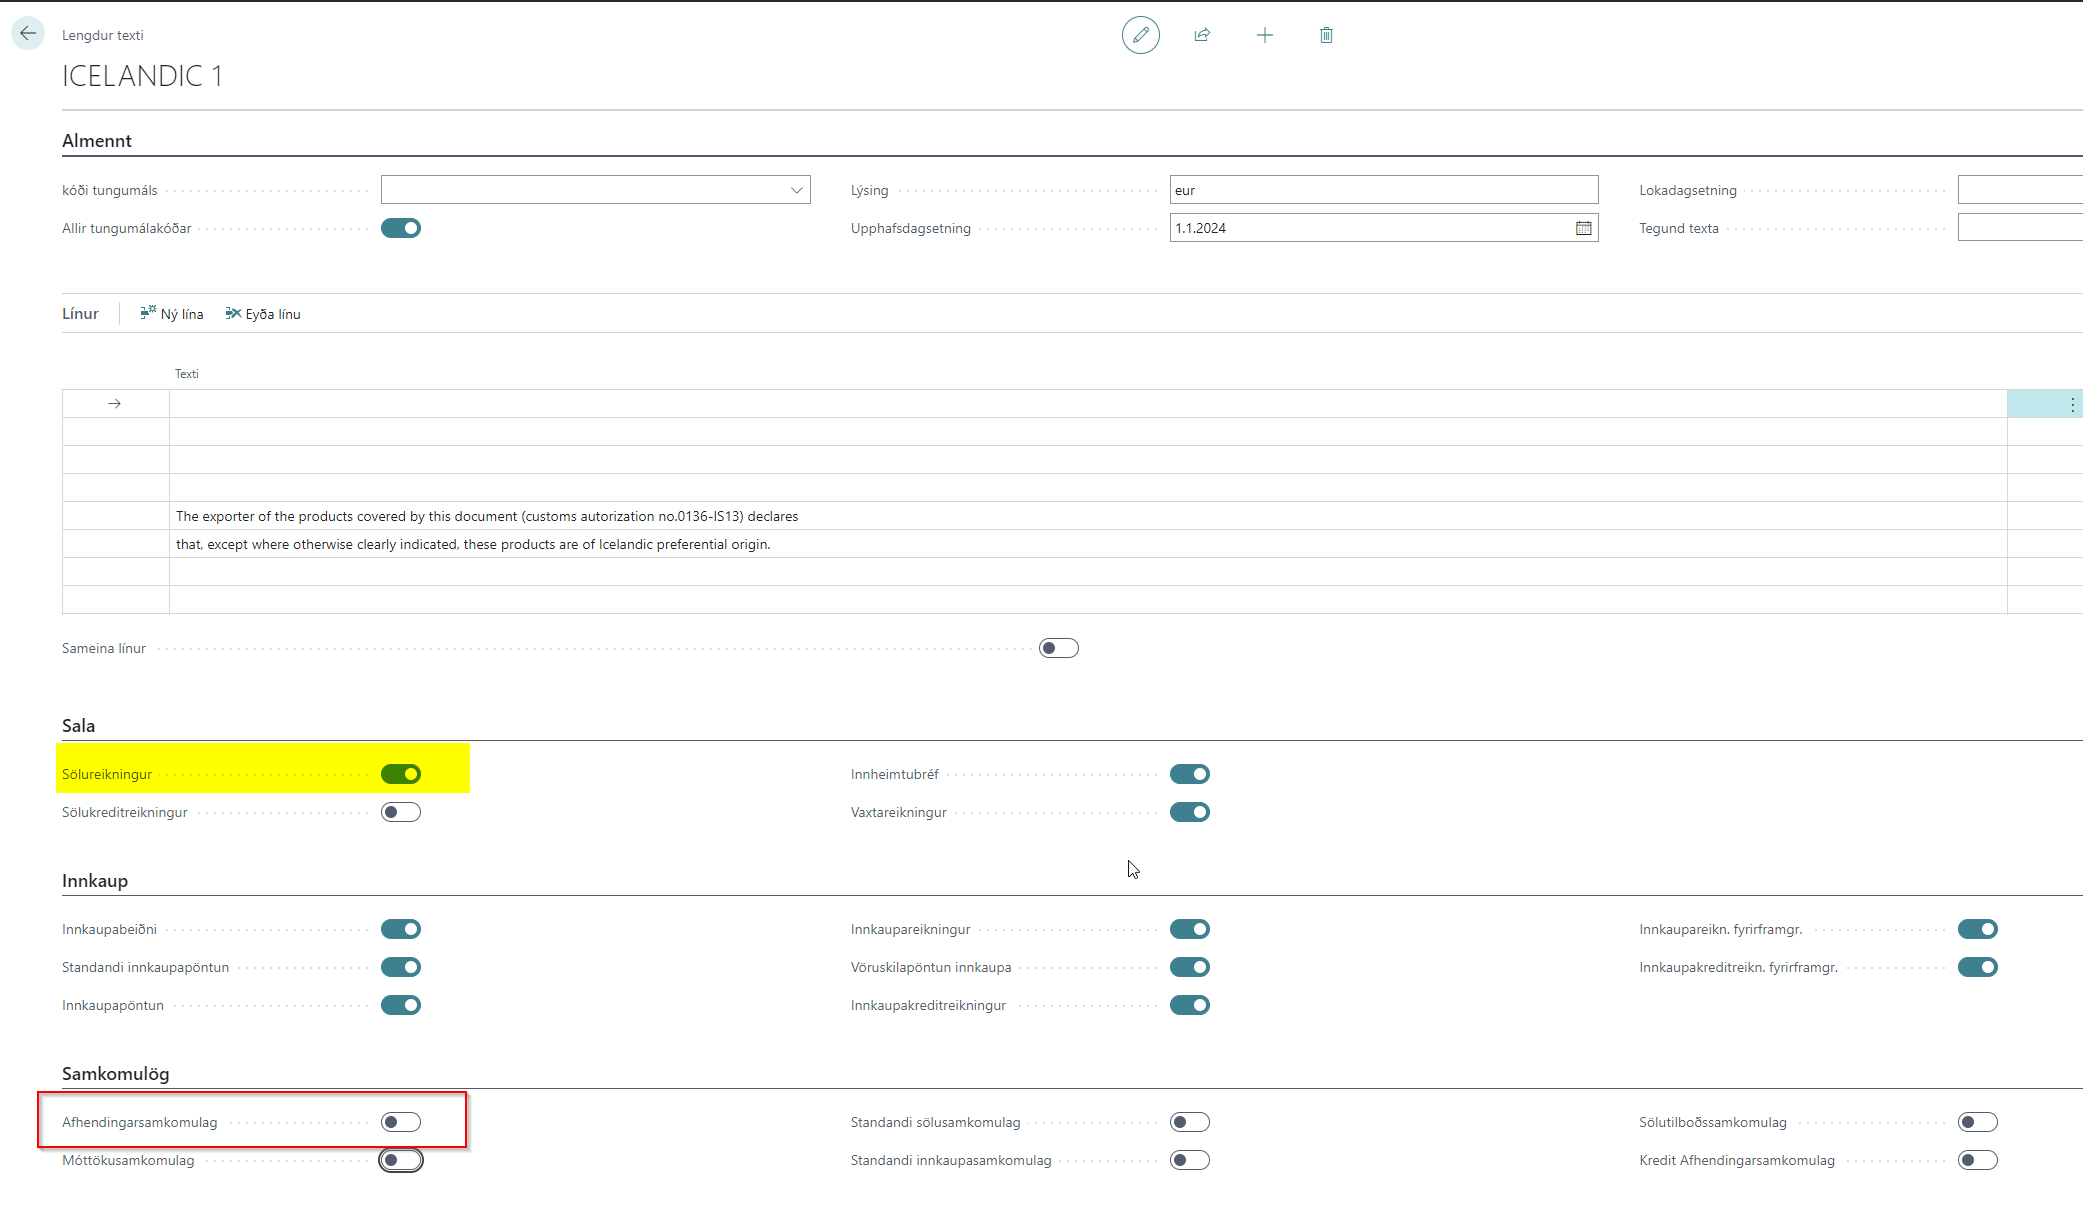Disable the Allir tungumálakóðar toggle
The width and height of the screenshot is (2083, 1213).
pos(401,228)
